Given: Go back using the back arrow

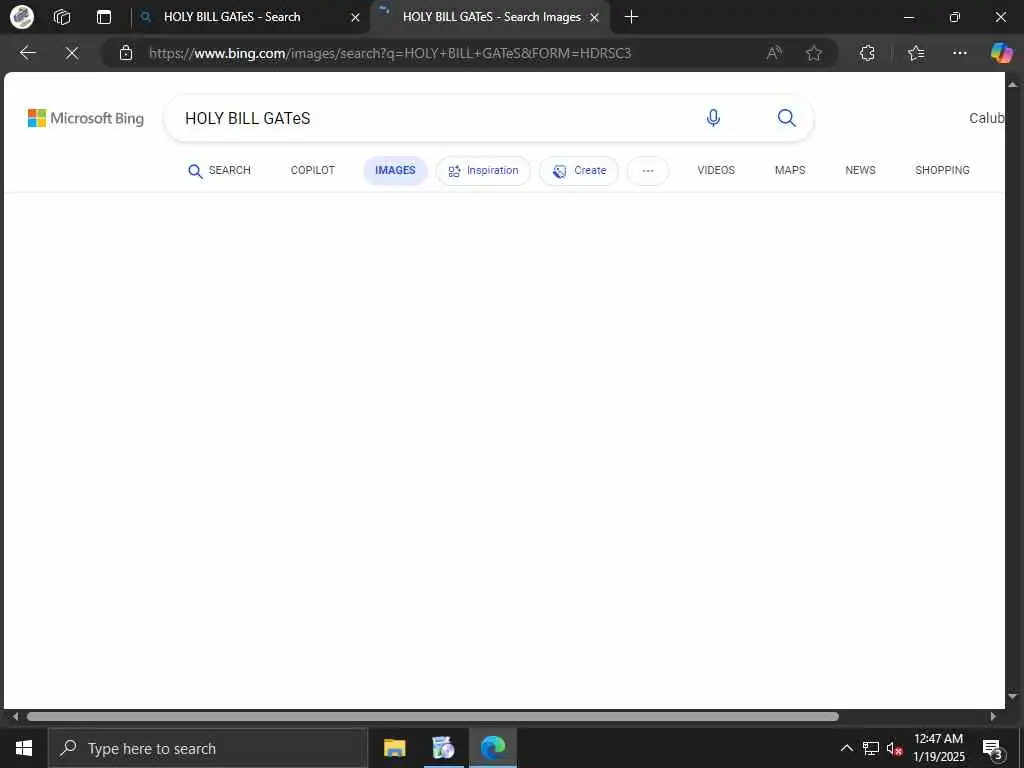Looking at the screenshot, I should click(27, 53).
